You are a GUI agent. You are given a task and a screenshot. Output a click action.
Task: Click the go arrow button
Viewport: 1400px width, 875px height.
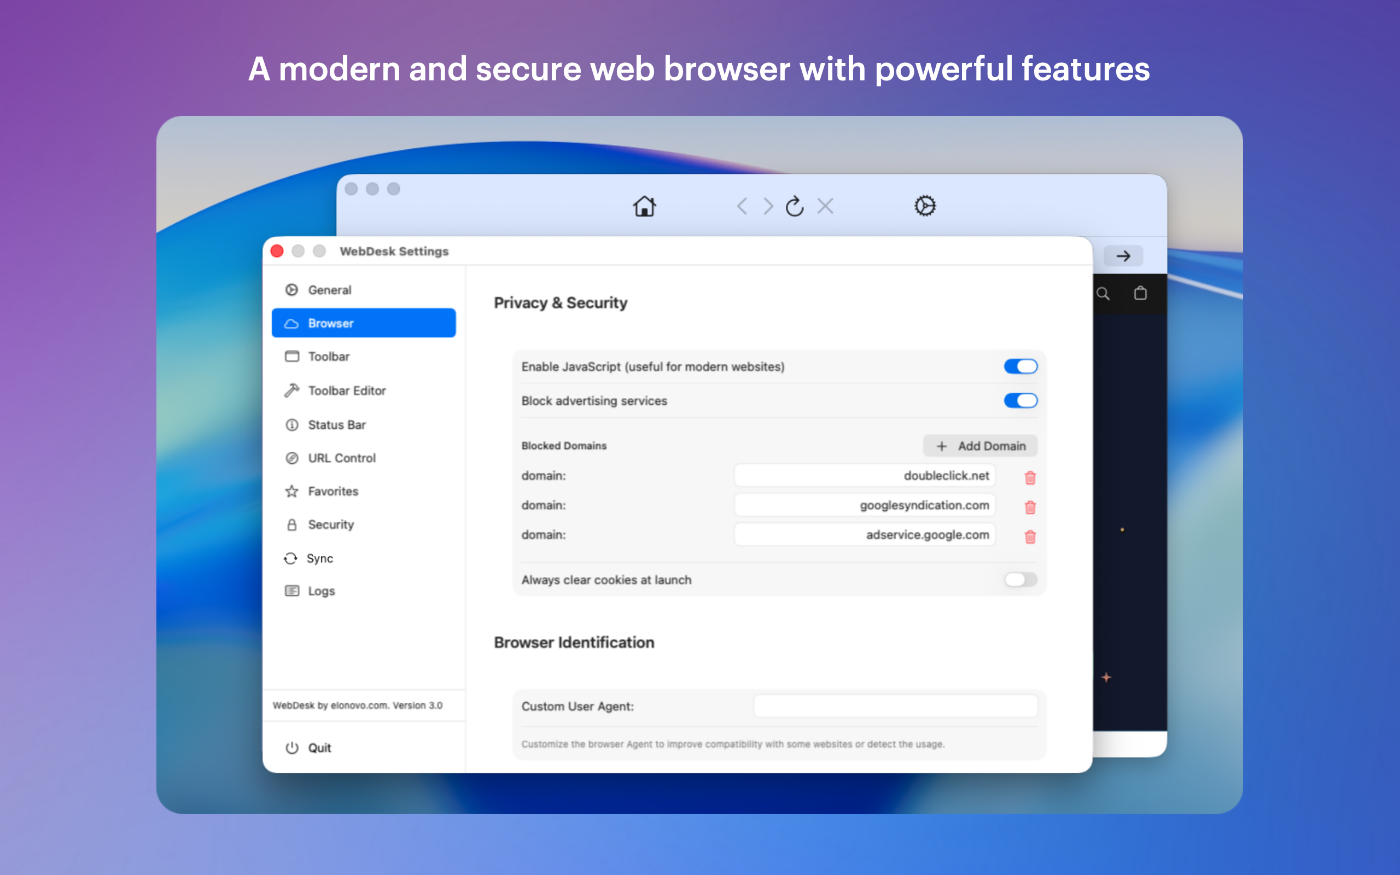point(1123,256)
